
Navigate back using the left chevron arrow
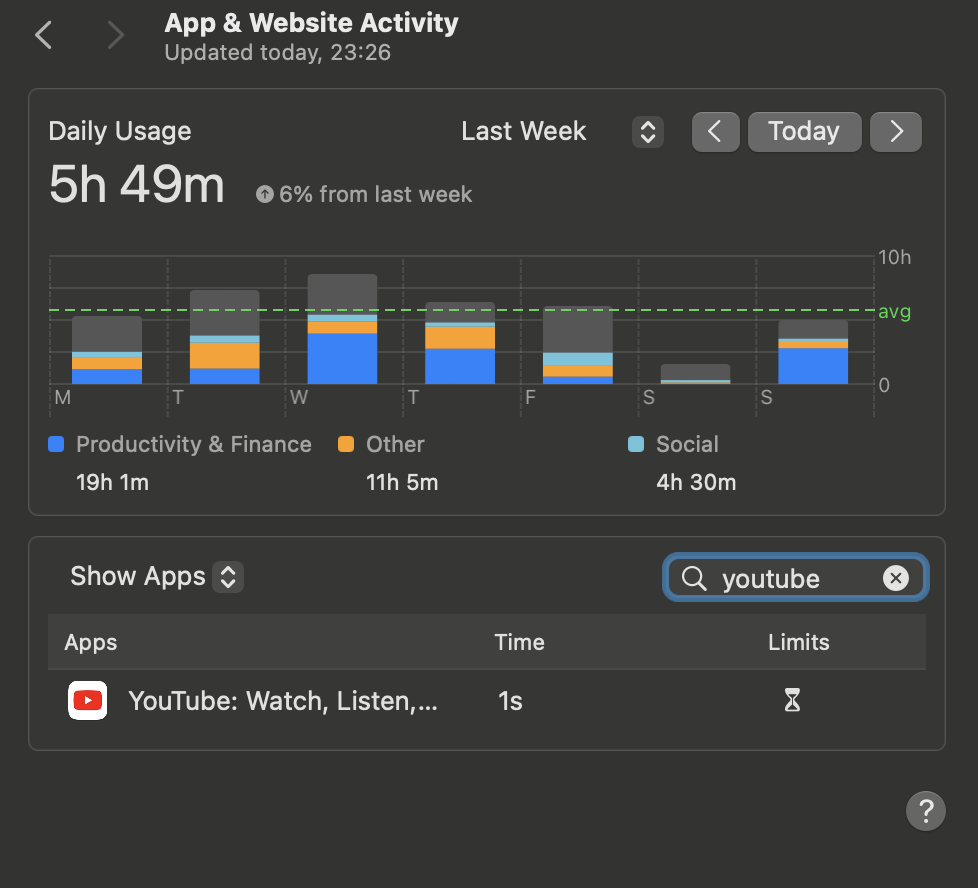[42, 34]
